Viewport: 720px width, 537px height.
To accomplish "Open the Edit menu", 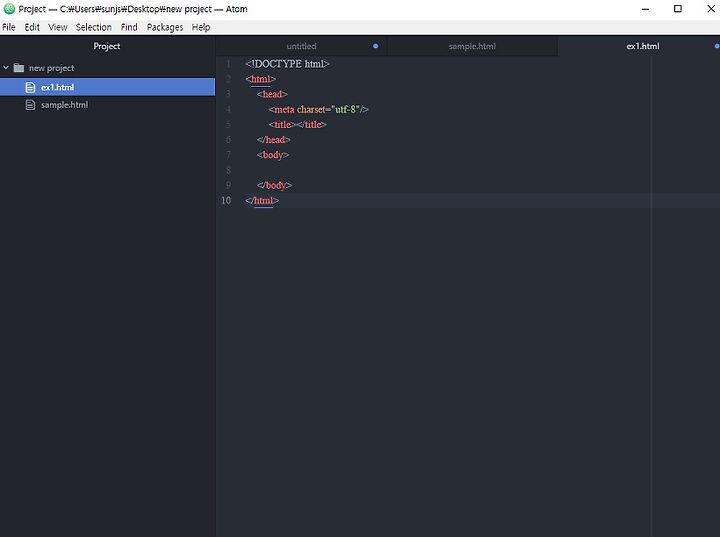I will click(x=32, y=27).
